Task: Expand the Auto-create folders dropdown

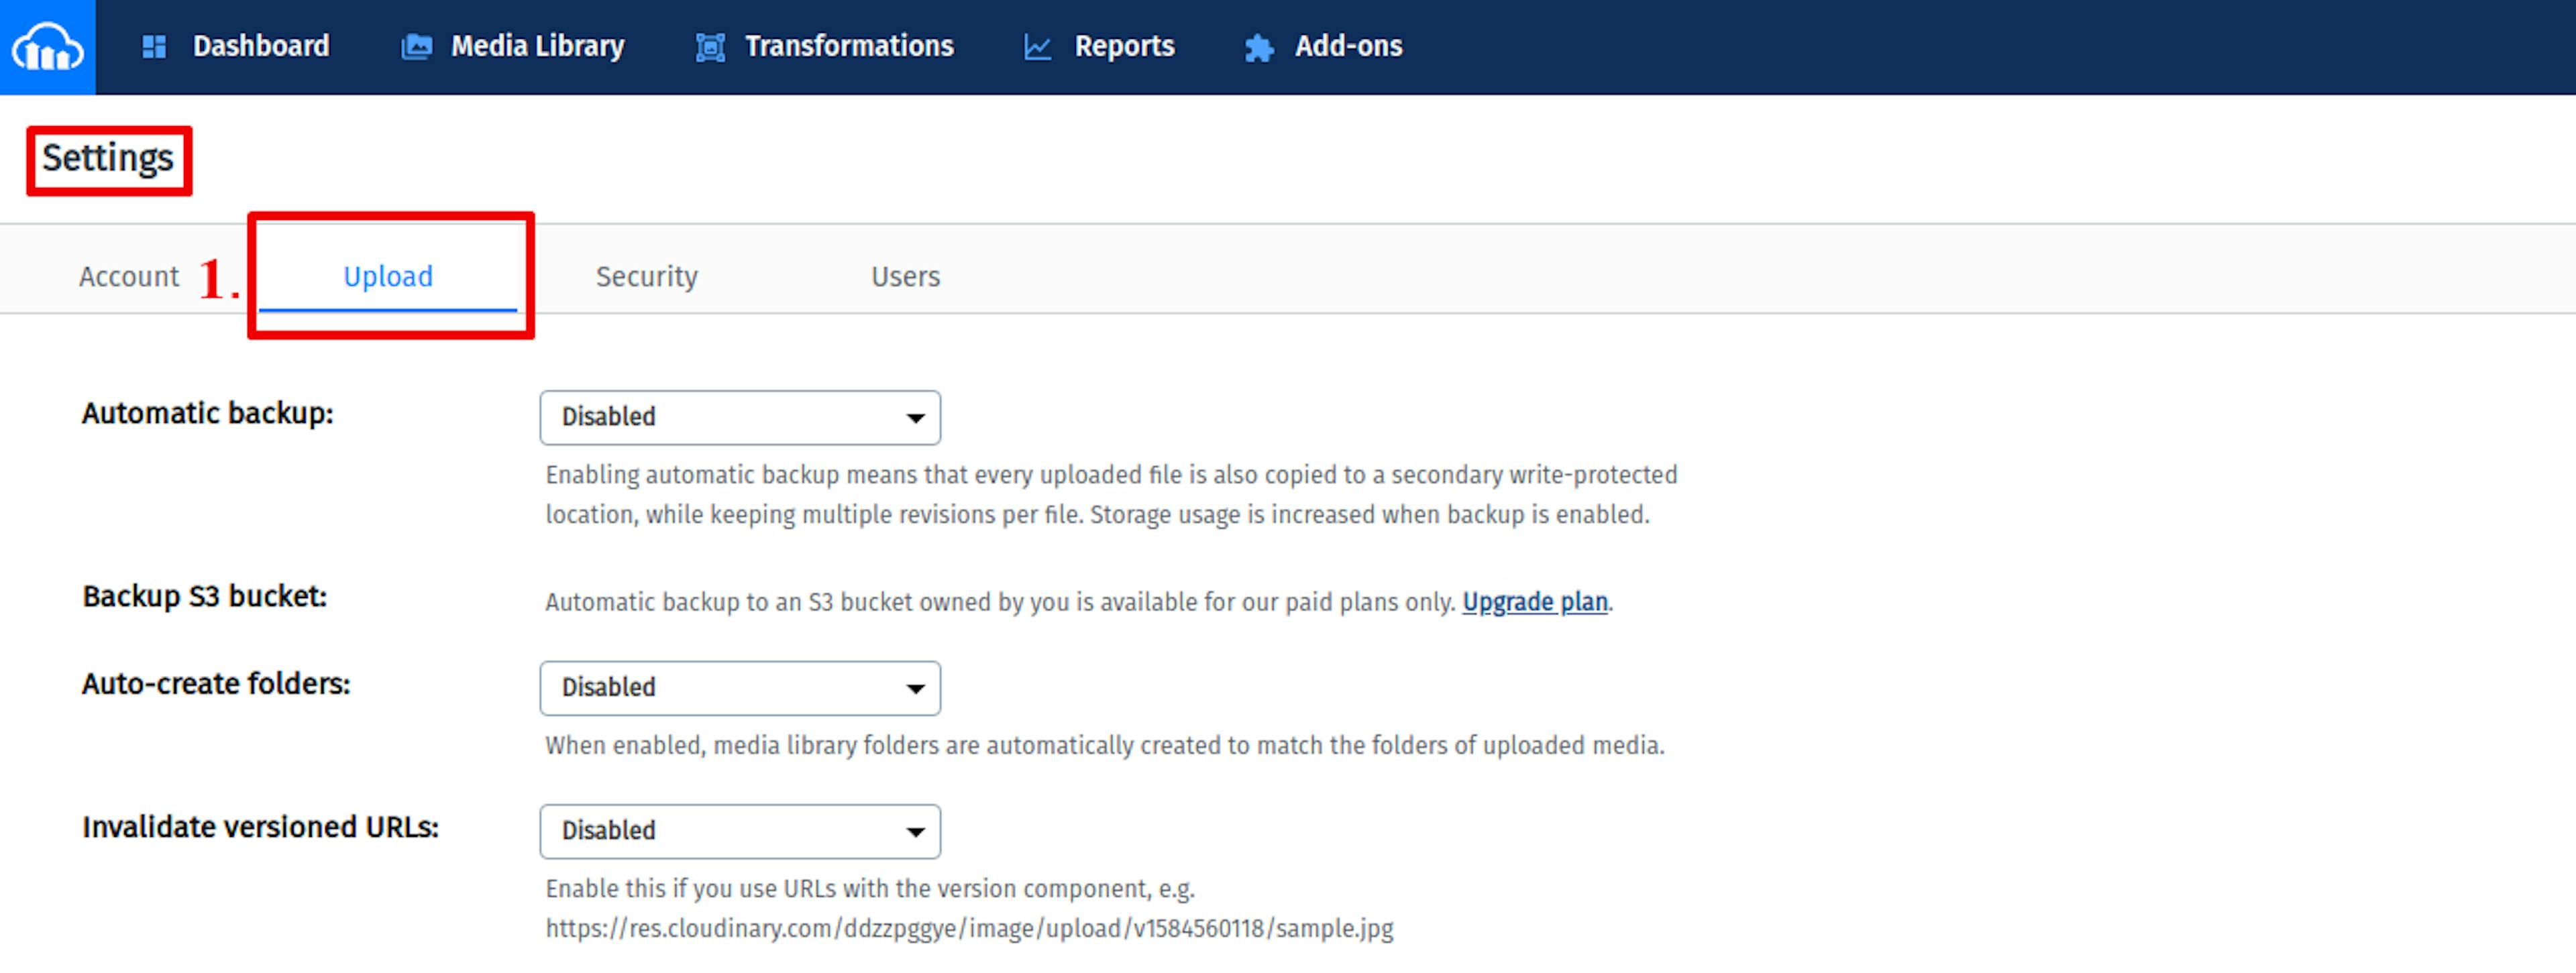Action: tap(740, 688)
